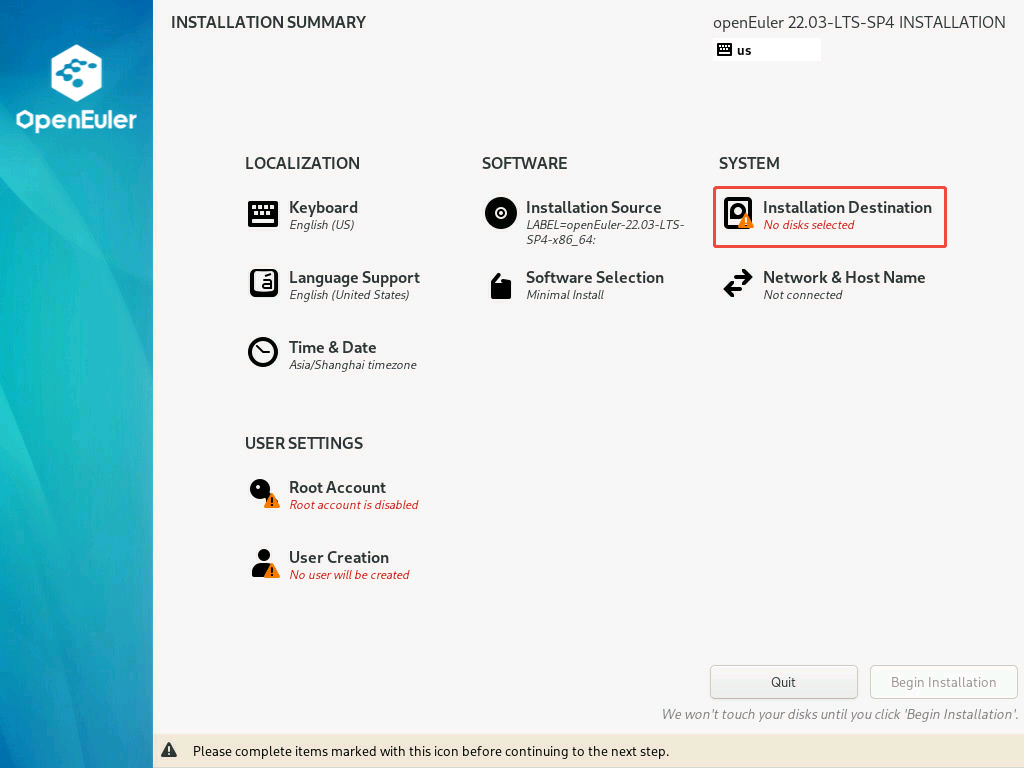
Task: Click the keyboard icon in the us layout indicator
Action: tap(724, 50)
